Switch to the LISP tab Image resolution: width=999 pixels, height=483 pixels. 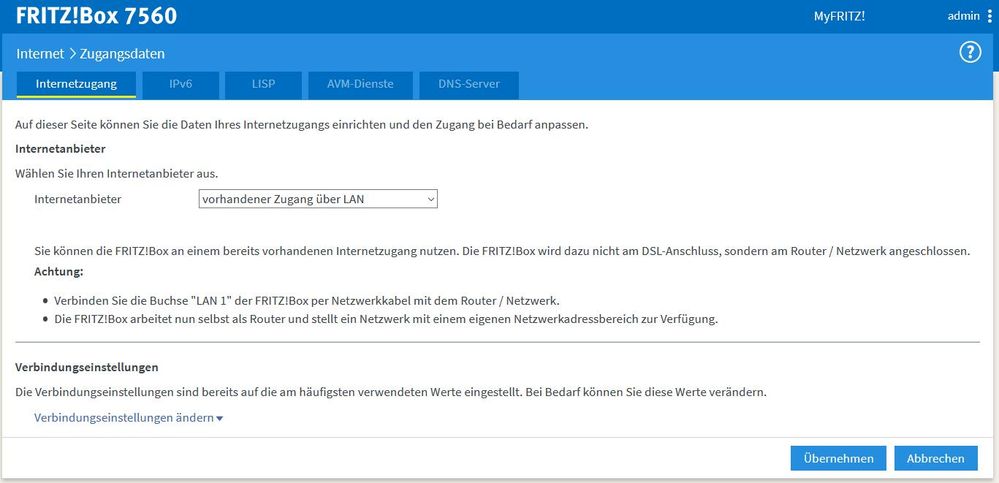[x=264, y=84]
